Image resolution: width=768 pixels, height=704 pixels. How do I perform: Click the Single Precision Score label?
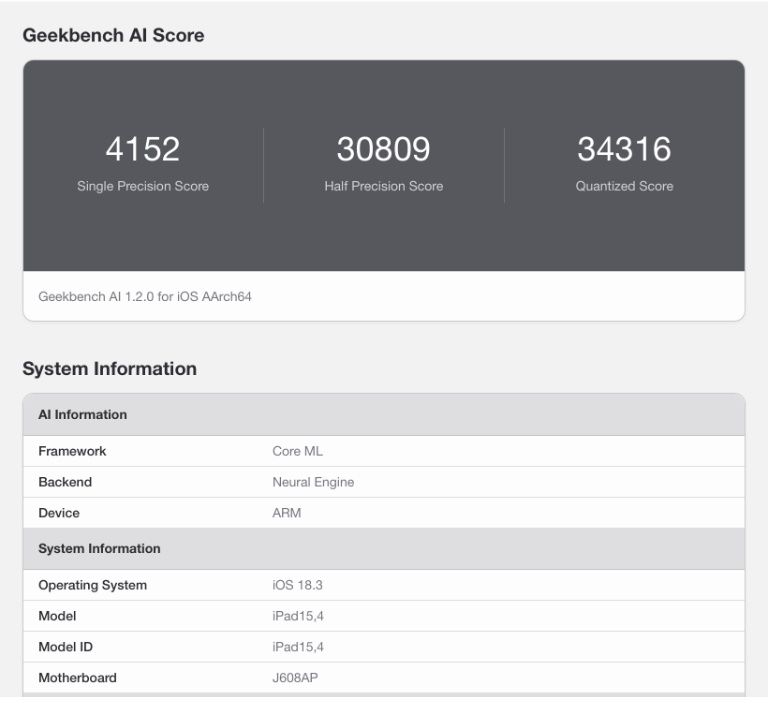[143, 186]
